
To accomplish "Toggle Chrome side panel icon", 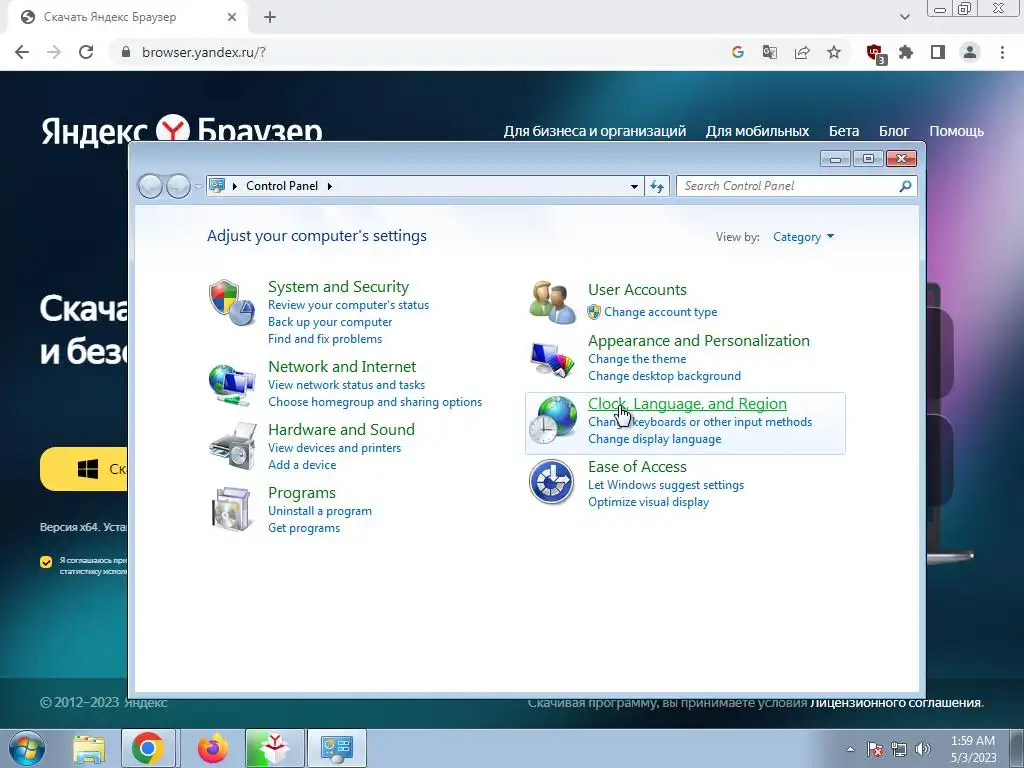I will [938, 52].
